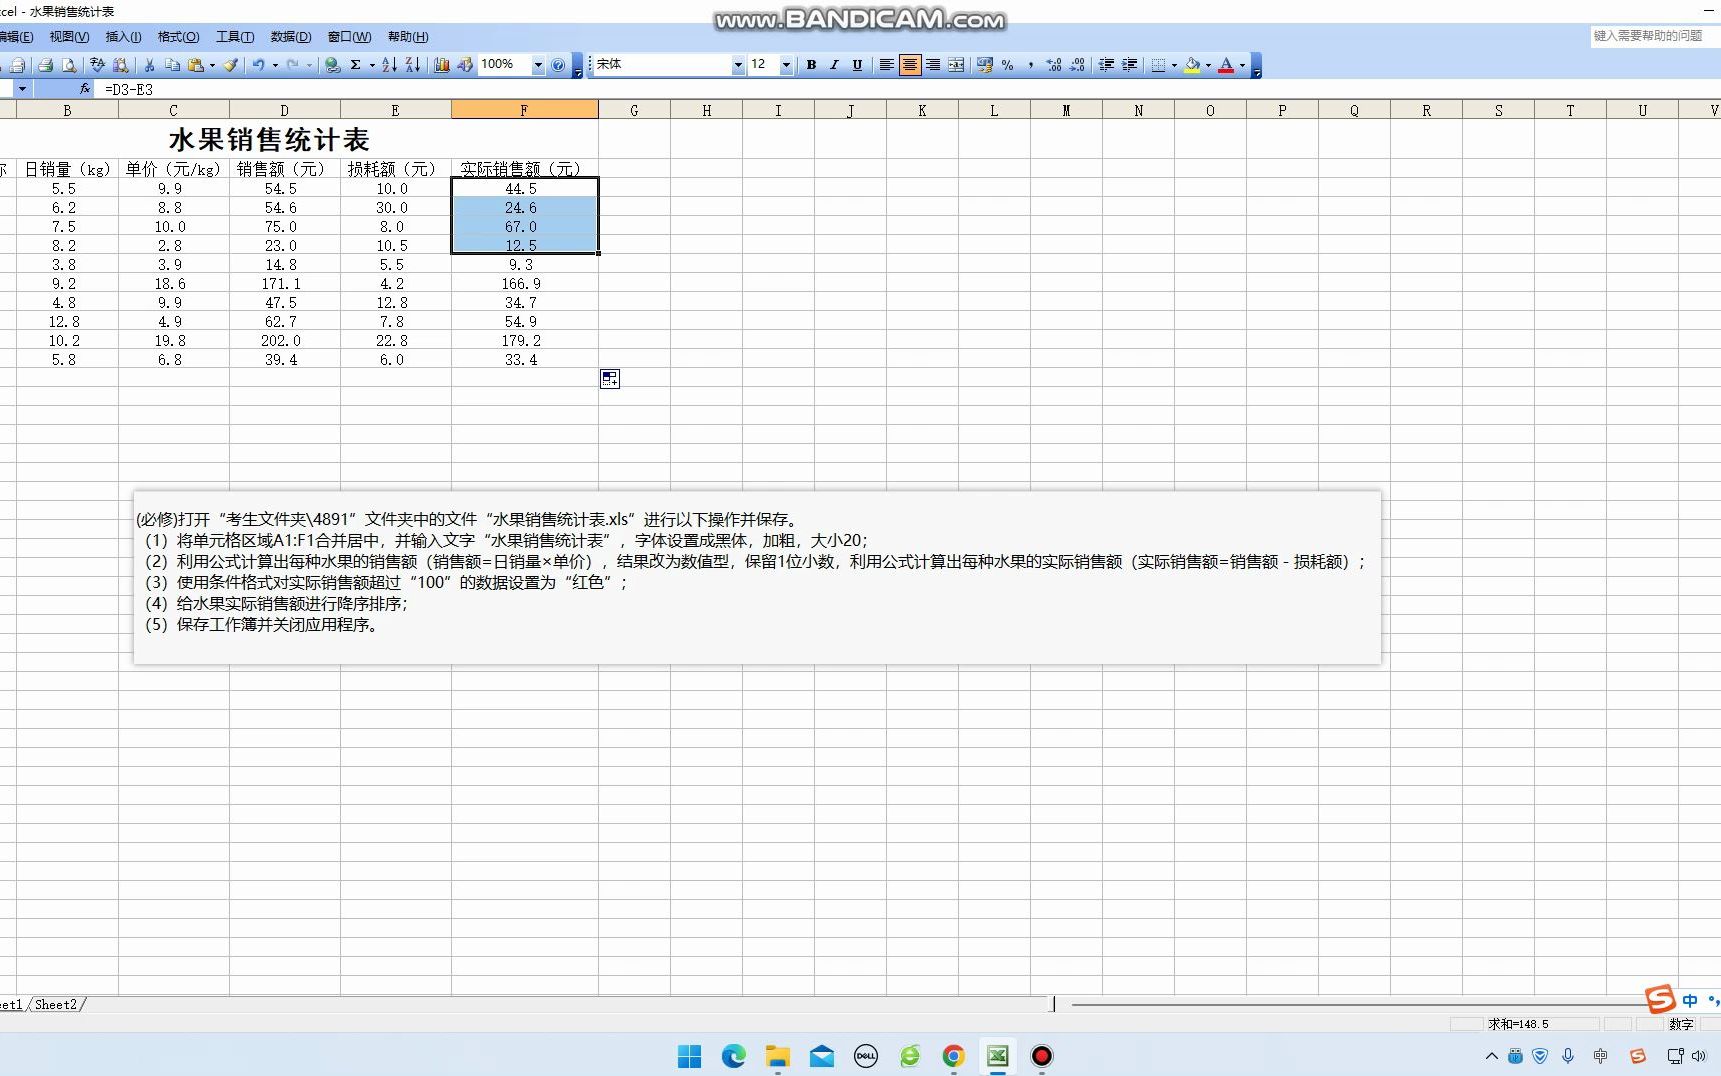This screenshot has width=1721, height=1076.
Task: Click the AutoSum icon
Action: tap(356, 65)
